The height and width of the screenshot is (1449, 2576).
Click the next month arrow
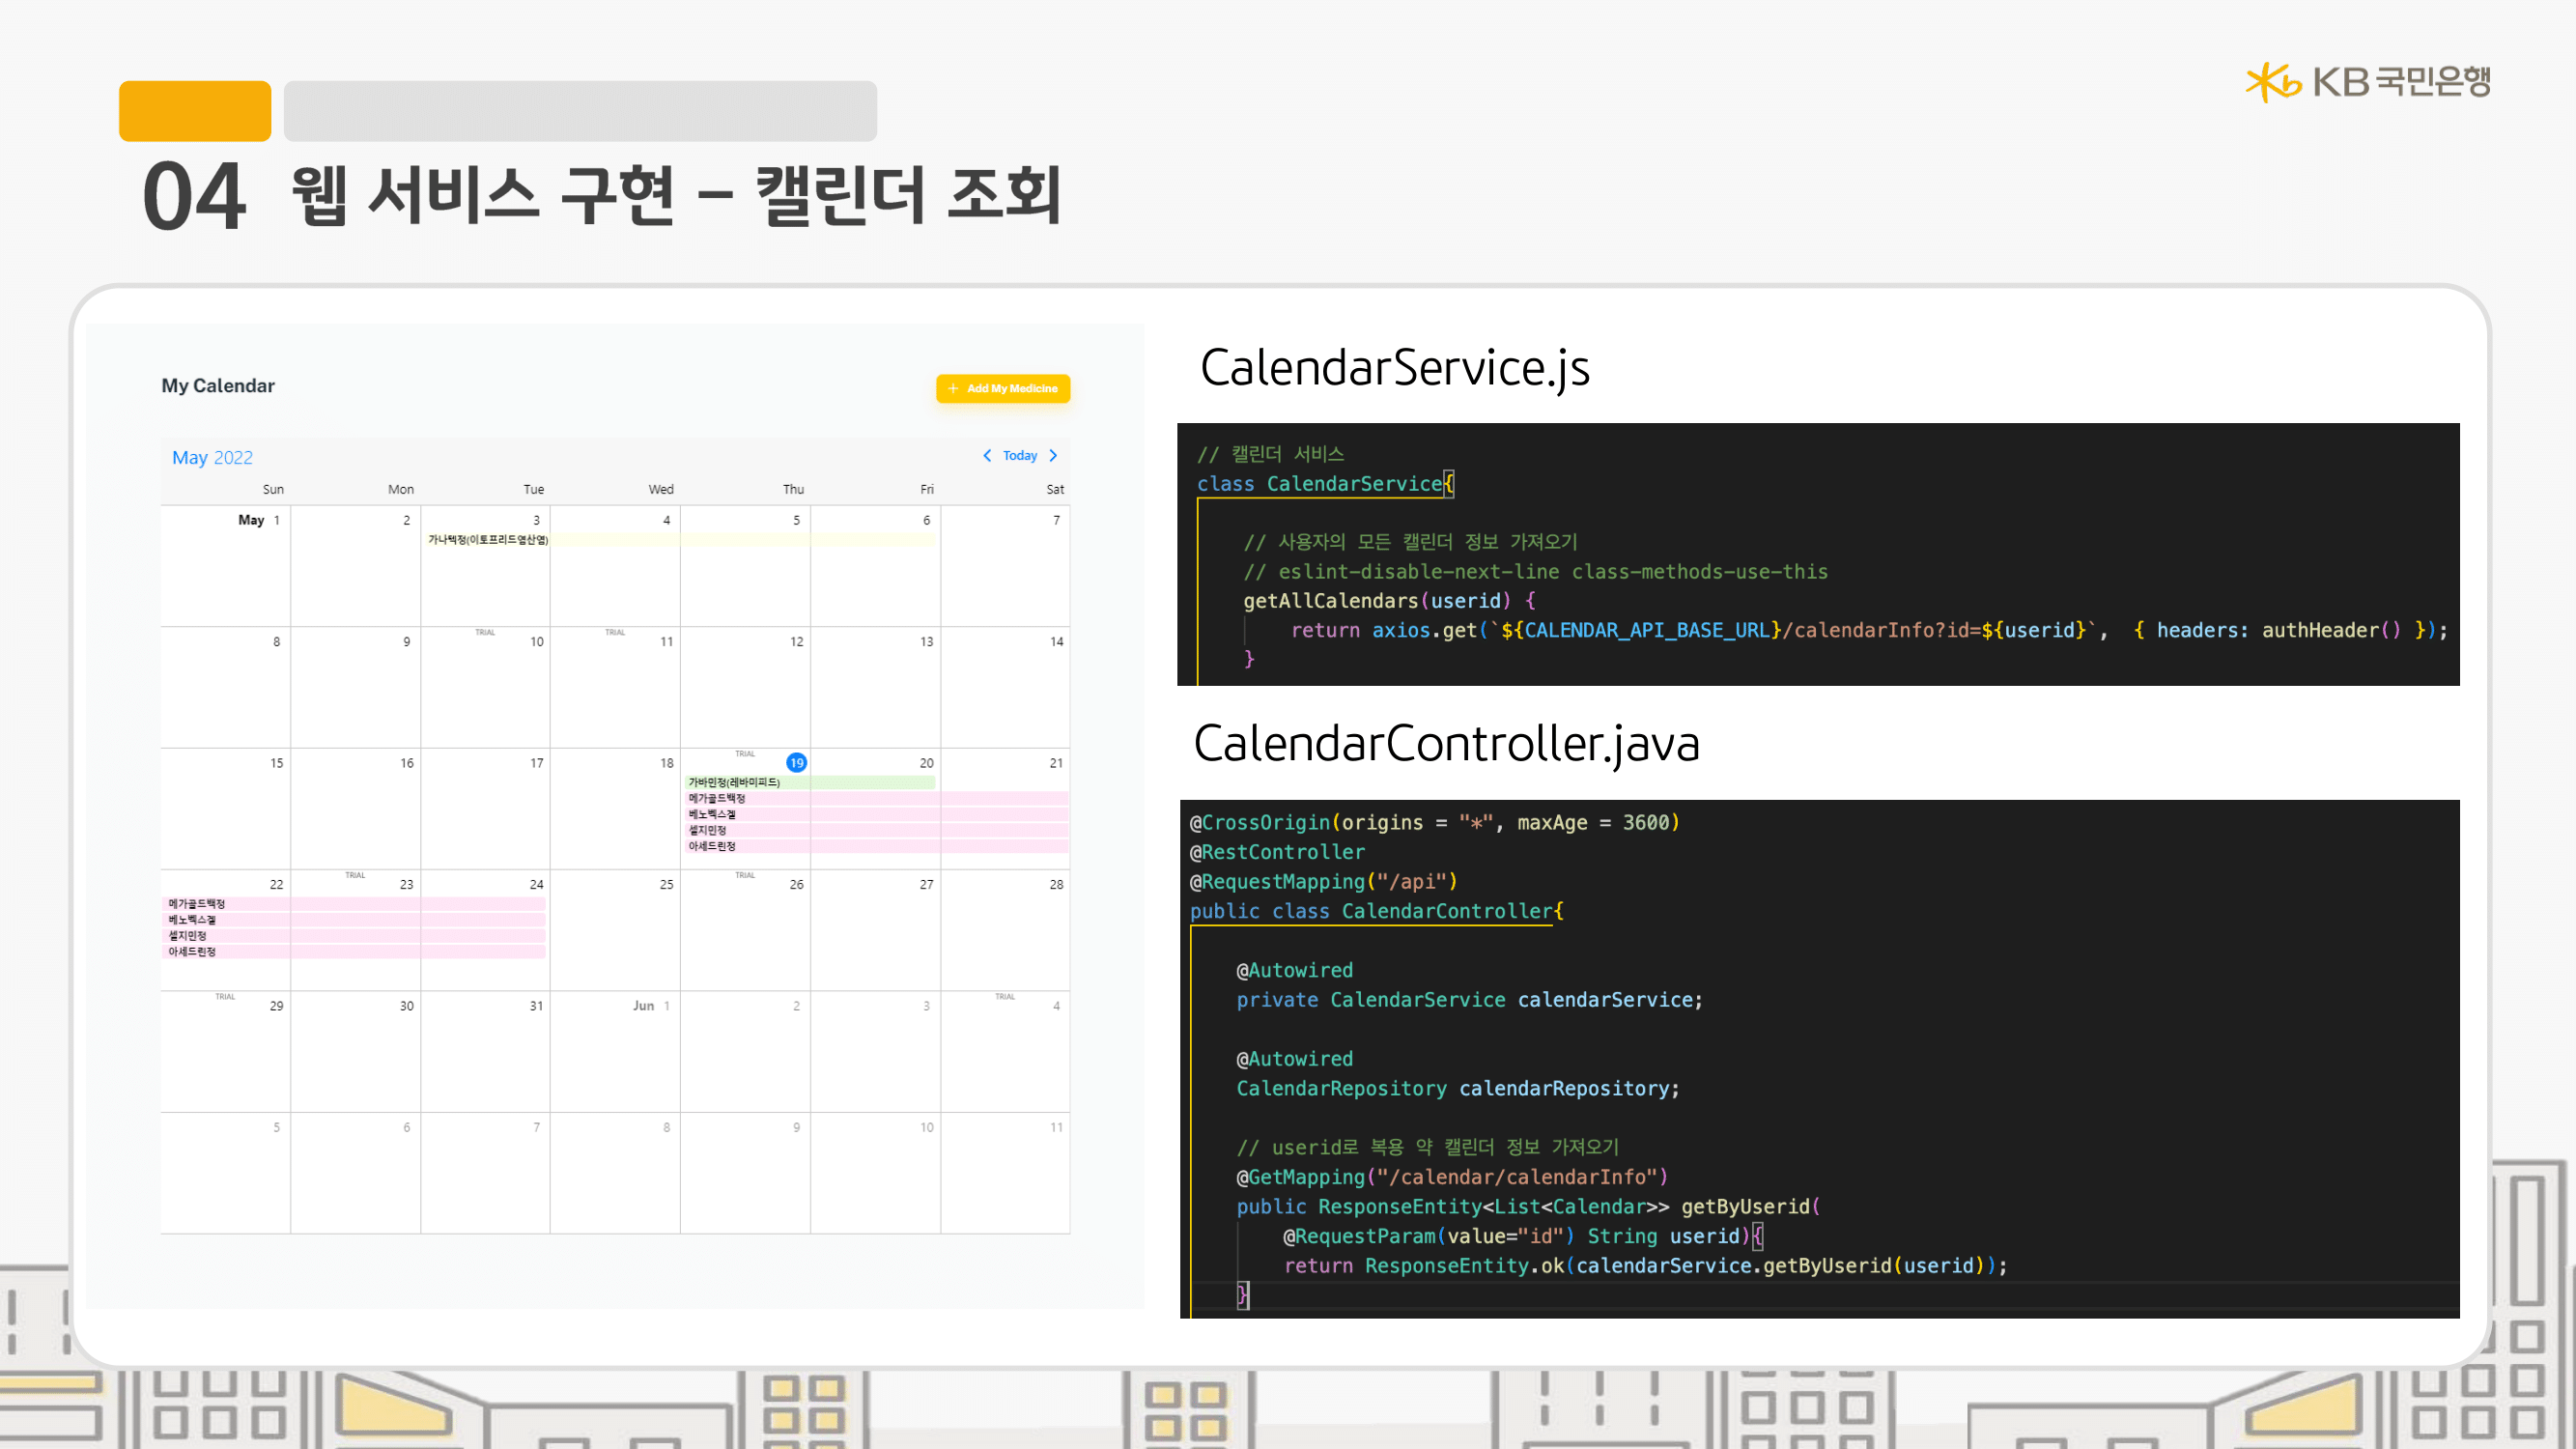click(1053, 455)
